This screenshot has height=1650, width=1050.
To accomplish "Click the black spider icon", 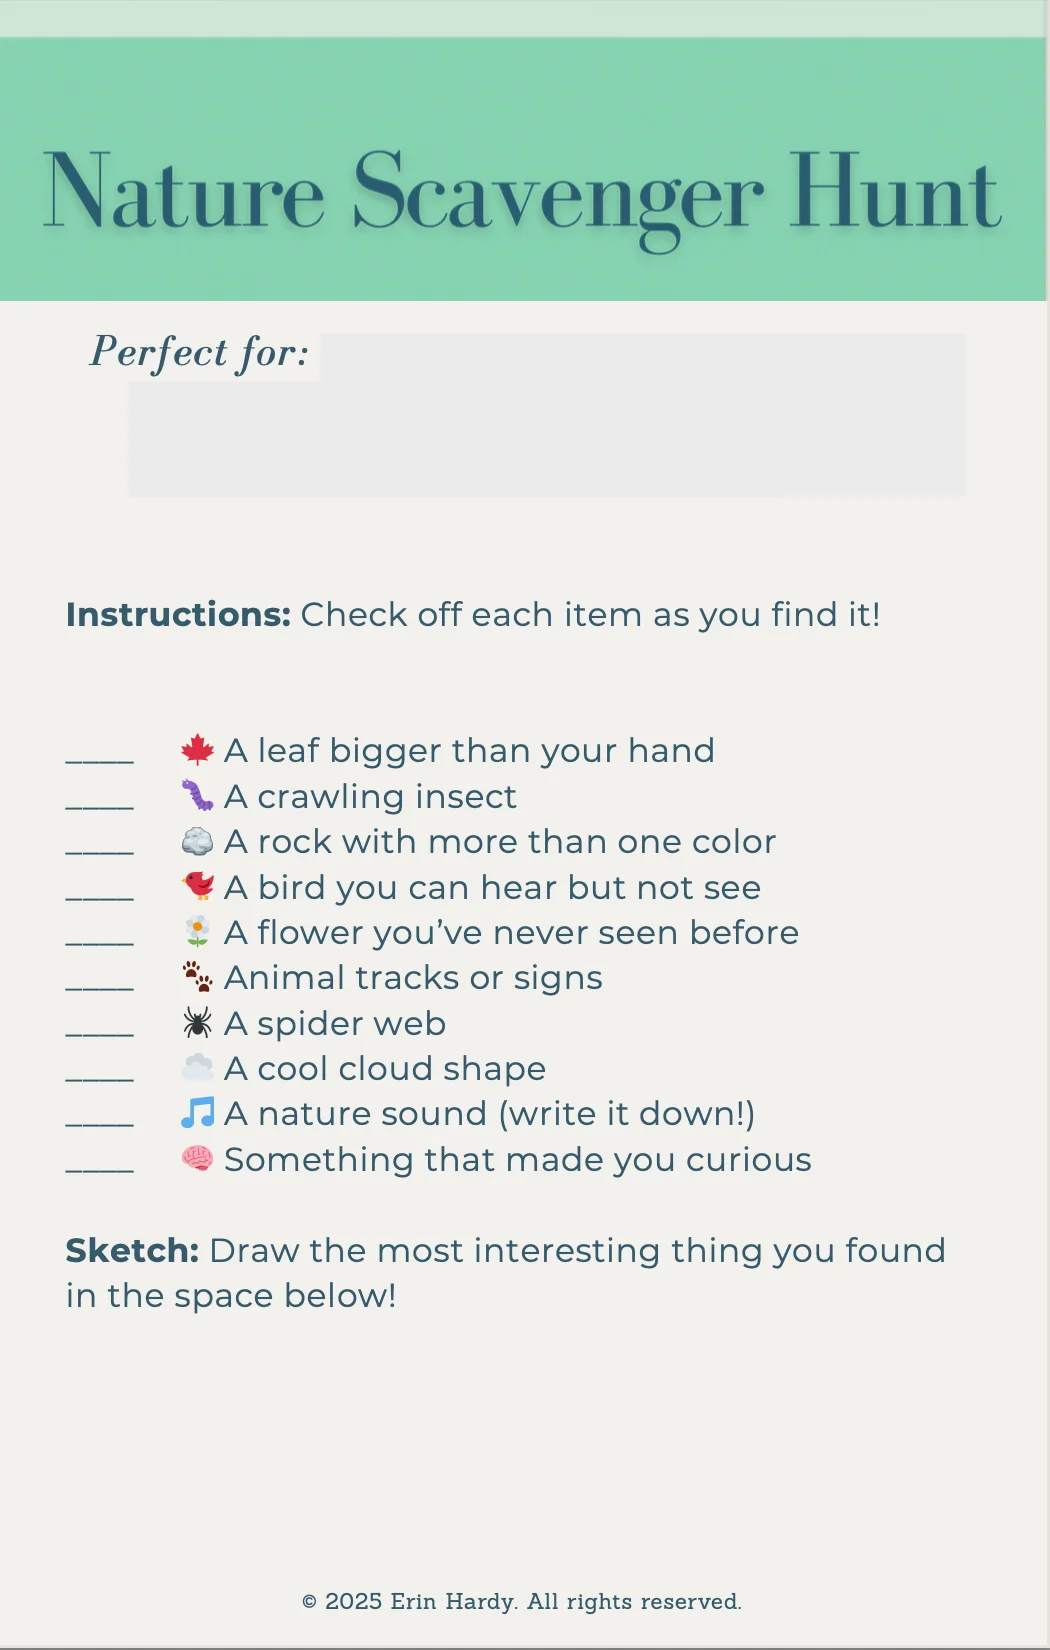I will [x=198, y=1022].
